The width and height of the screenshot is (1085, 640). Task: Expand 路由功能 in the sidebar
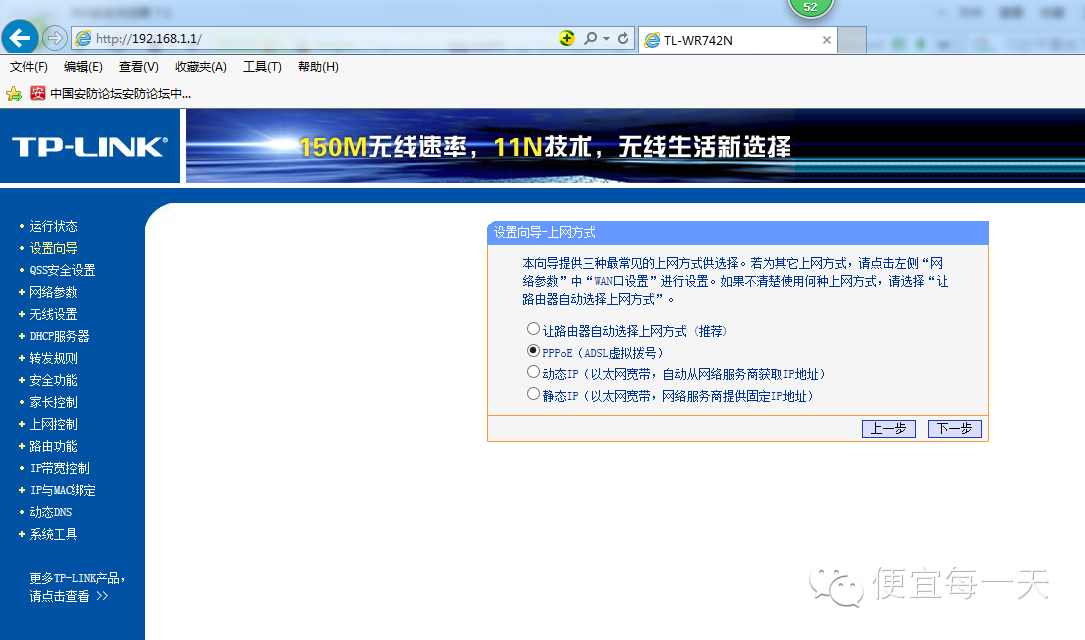coord(53,447)
